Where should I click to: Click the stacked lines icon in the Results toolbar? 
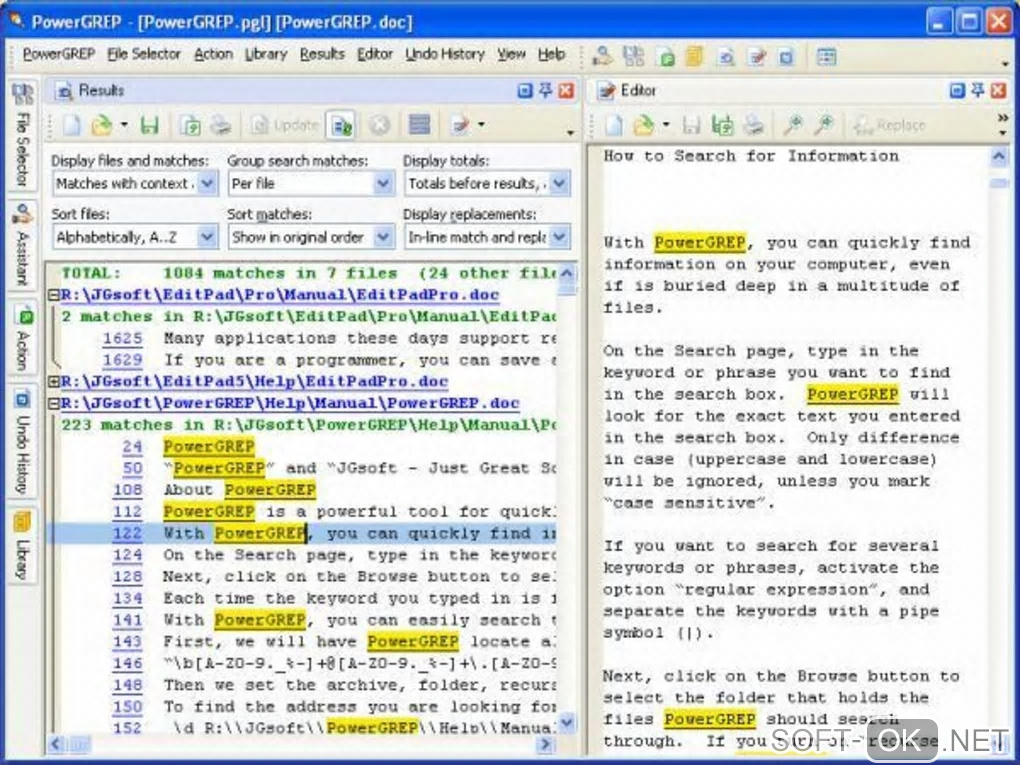419,125
